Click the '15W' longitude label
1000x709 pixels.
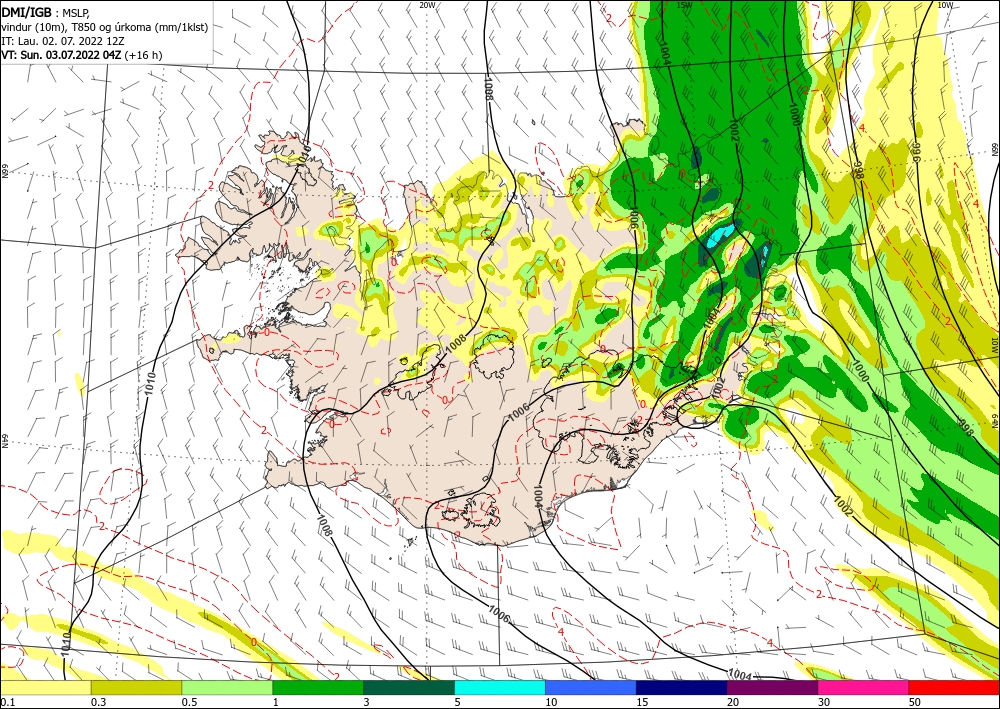684,5
